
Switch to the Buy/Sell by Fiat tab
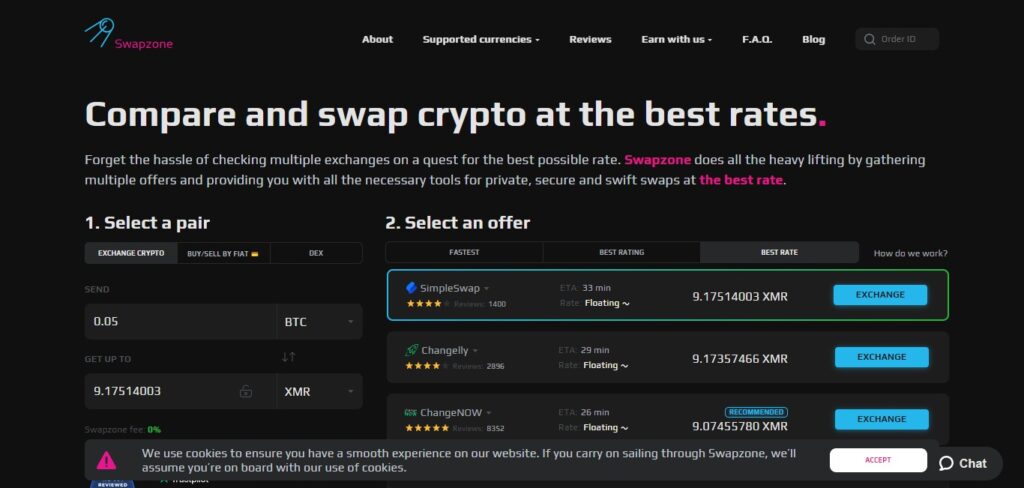(x=223, y=253)
